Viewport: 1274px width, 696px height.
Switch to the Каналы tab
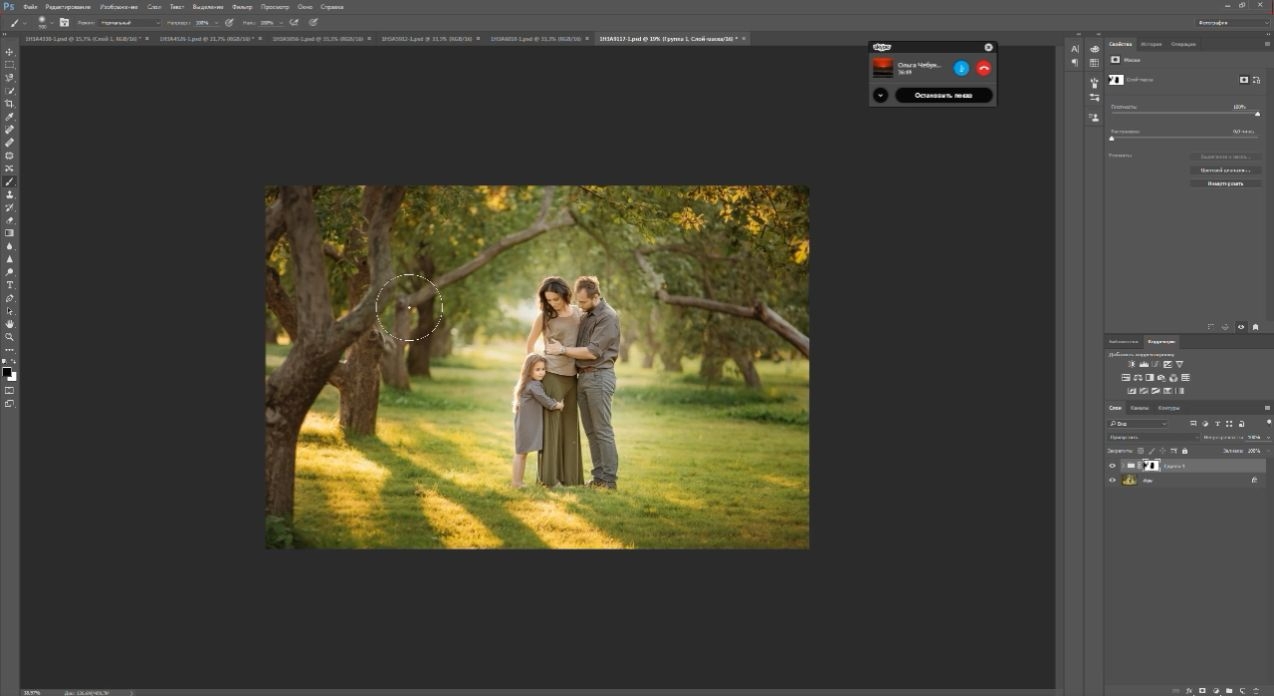[x=1139, y=408]
